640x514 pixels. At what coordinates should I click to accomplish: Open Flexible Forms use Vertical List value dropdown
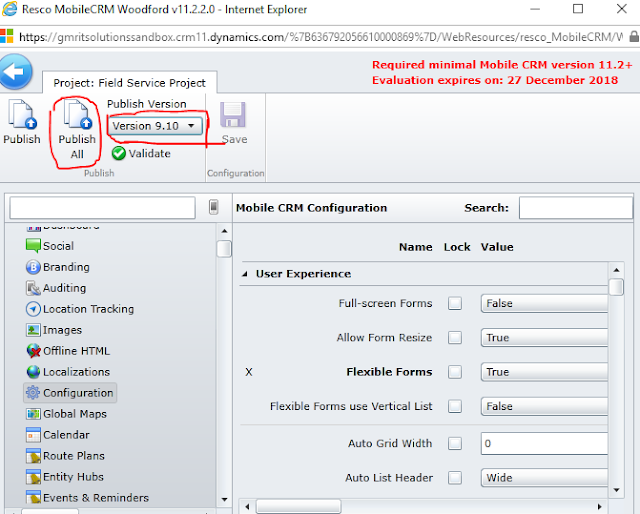click(544, 406)
